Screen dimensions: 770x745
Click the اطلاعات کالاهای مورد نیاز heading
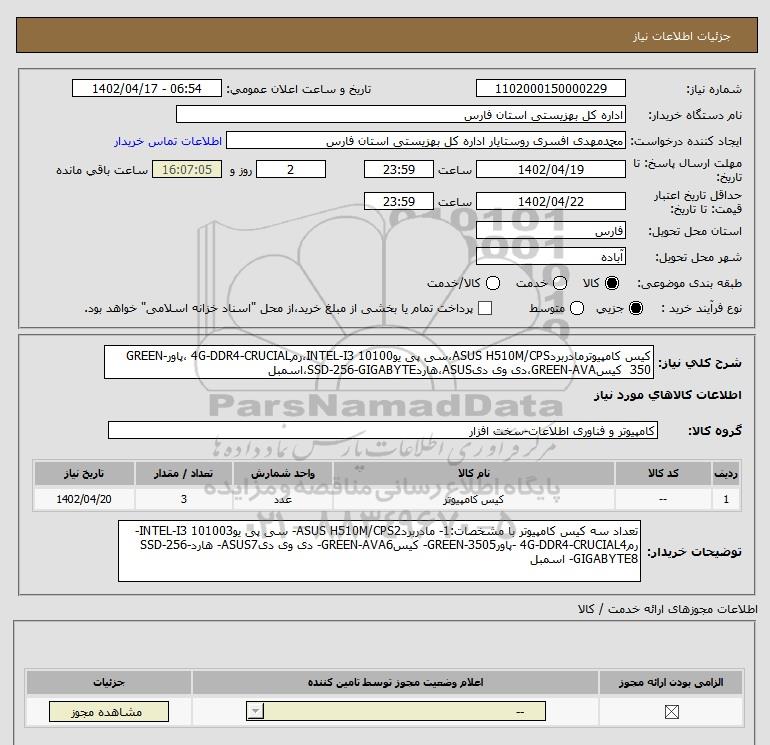point(668,395)
